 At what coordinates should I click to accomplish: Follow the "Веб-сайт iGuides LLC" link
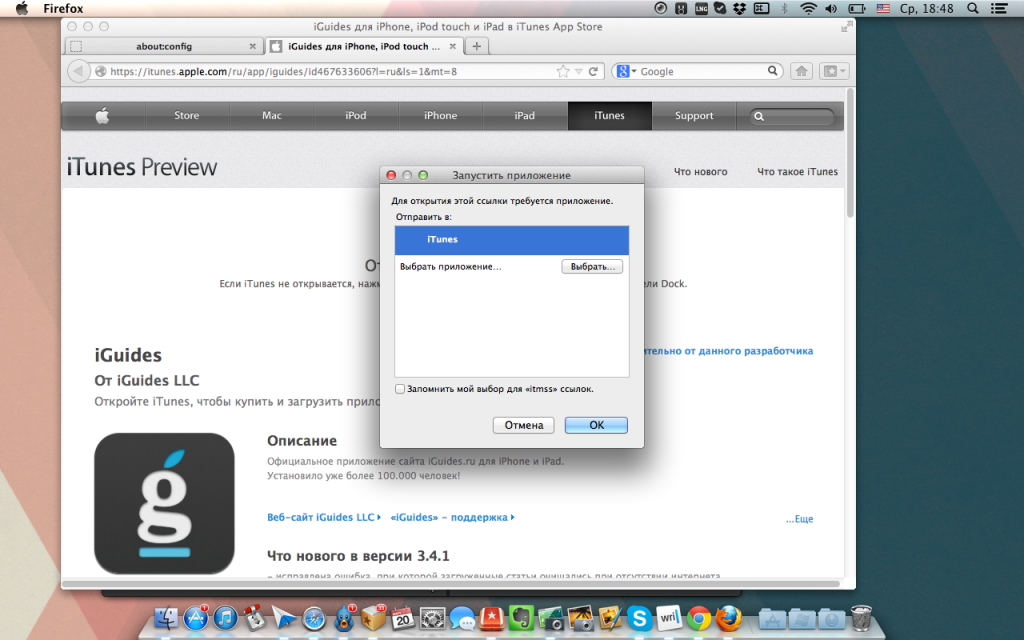click(x=324, y=517)
